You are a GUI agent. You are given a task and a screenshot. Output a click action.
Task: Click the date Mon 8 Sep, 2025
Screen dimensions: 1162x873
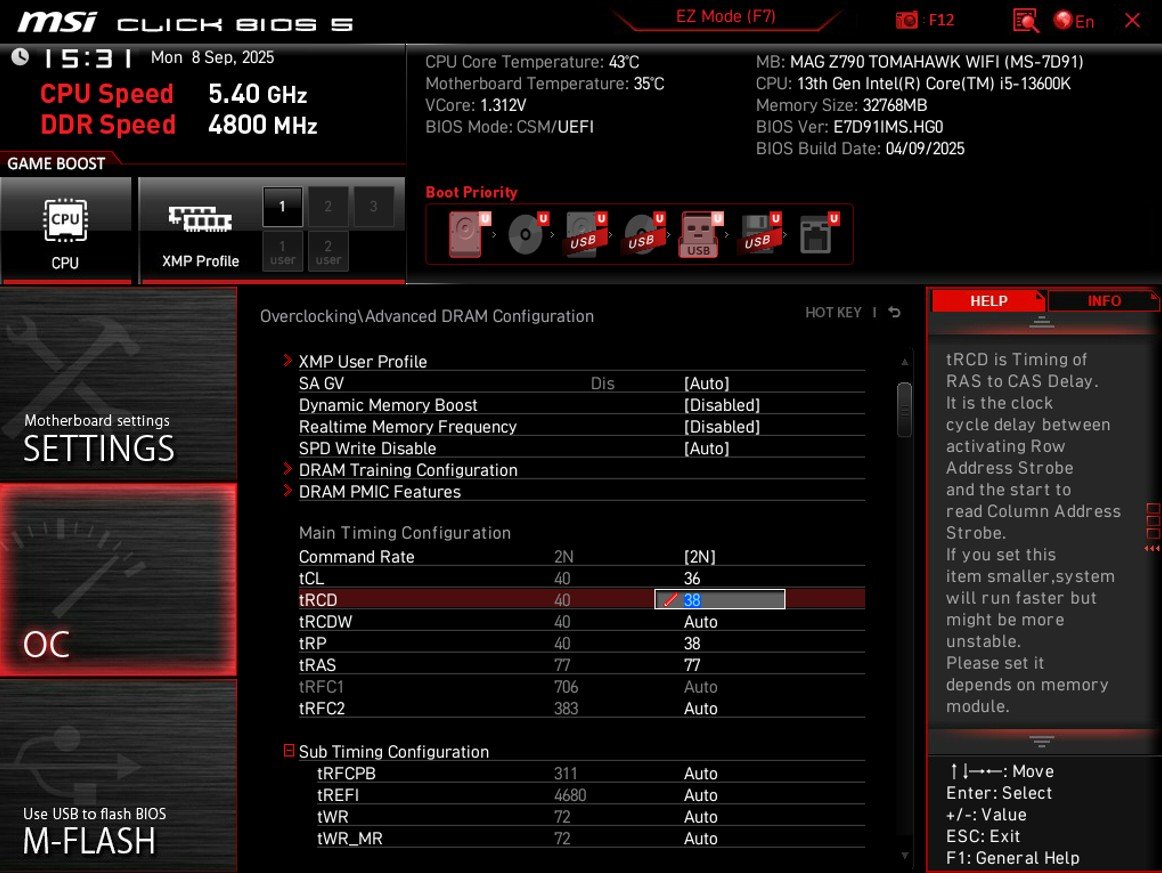pos(212,57)
